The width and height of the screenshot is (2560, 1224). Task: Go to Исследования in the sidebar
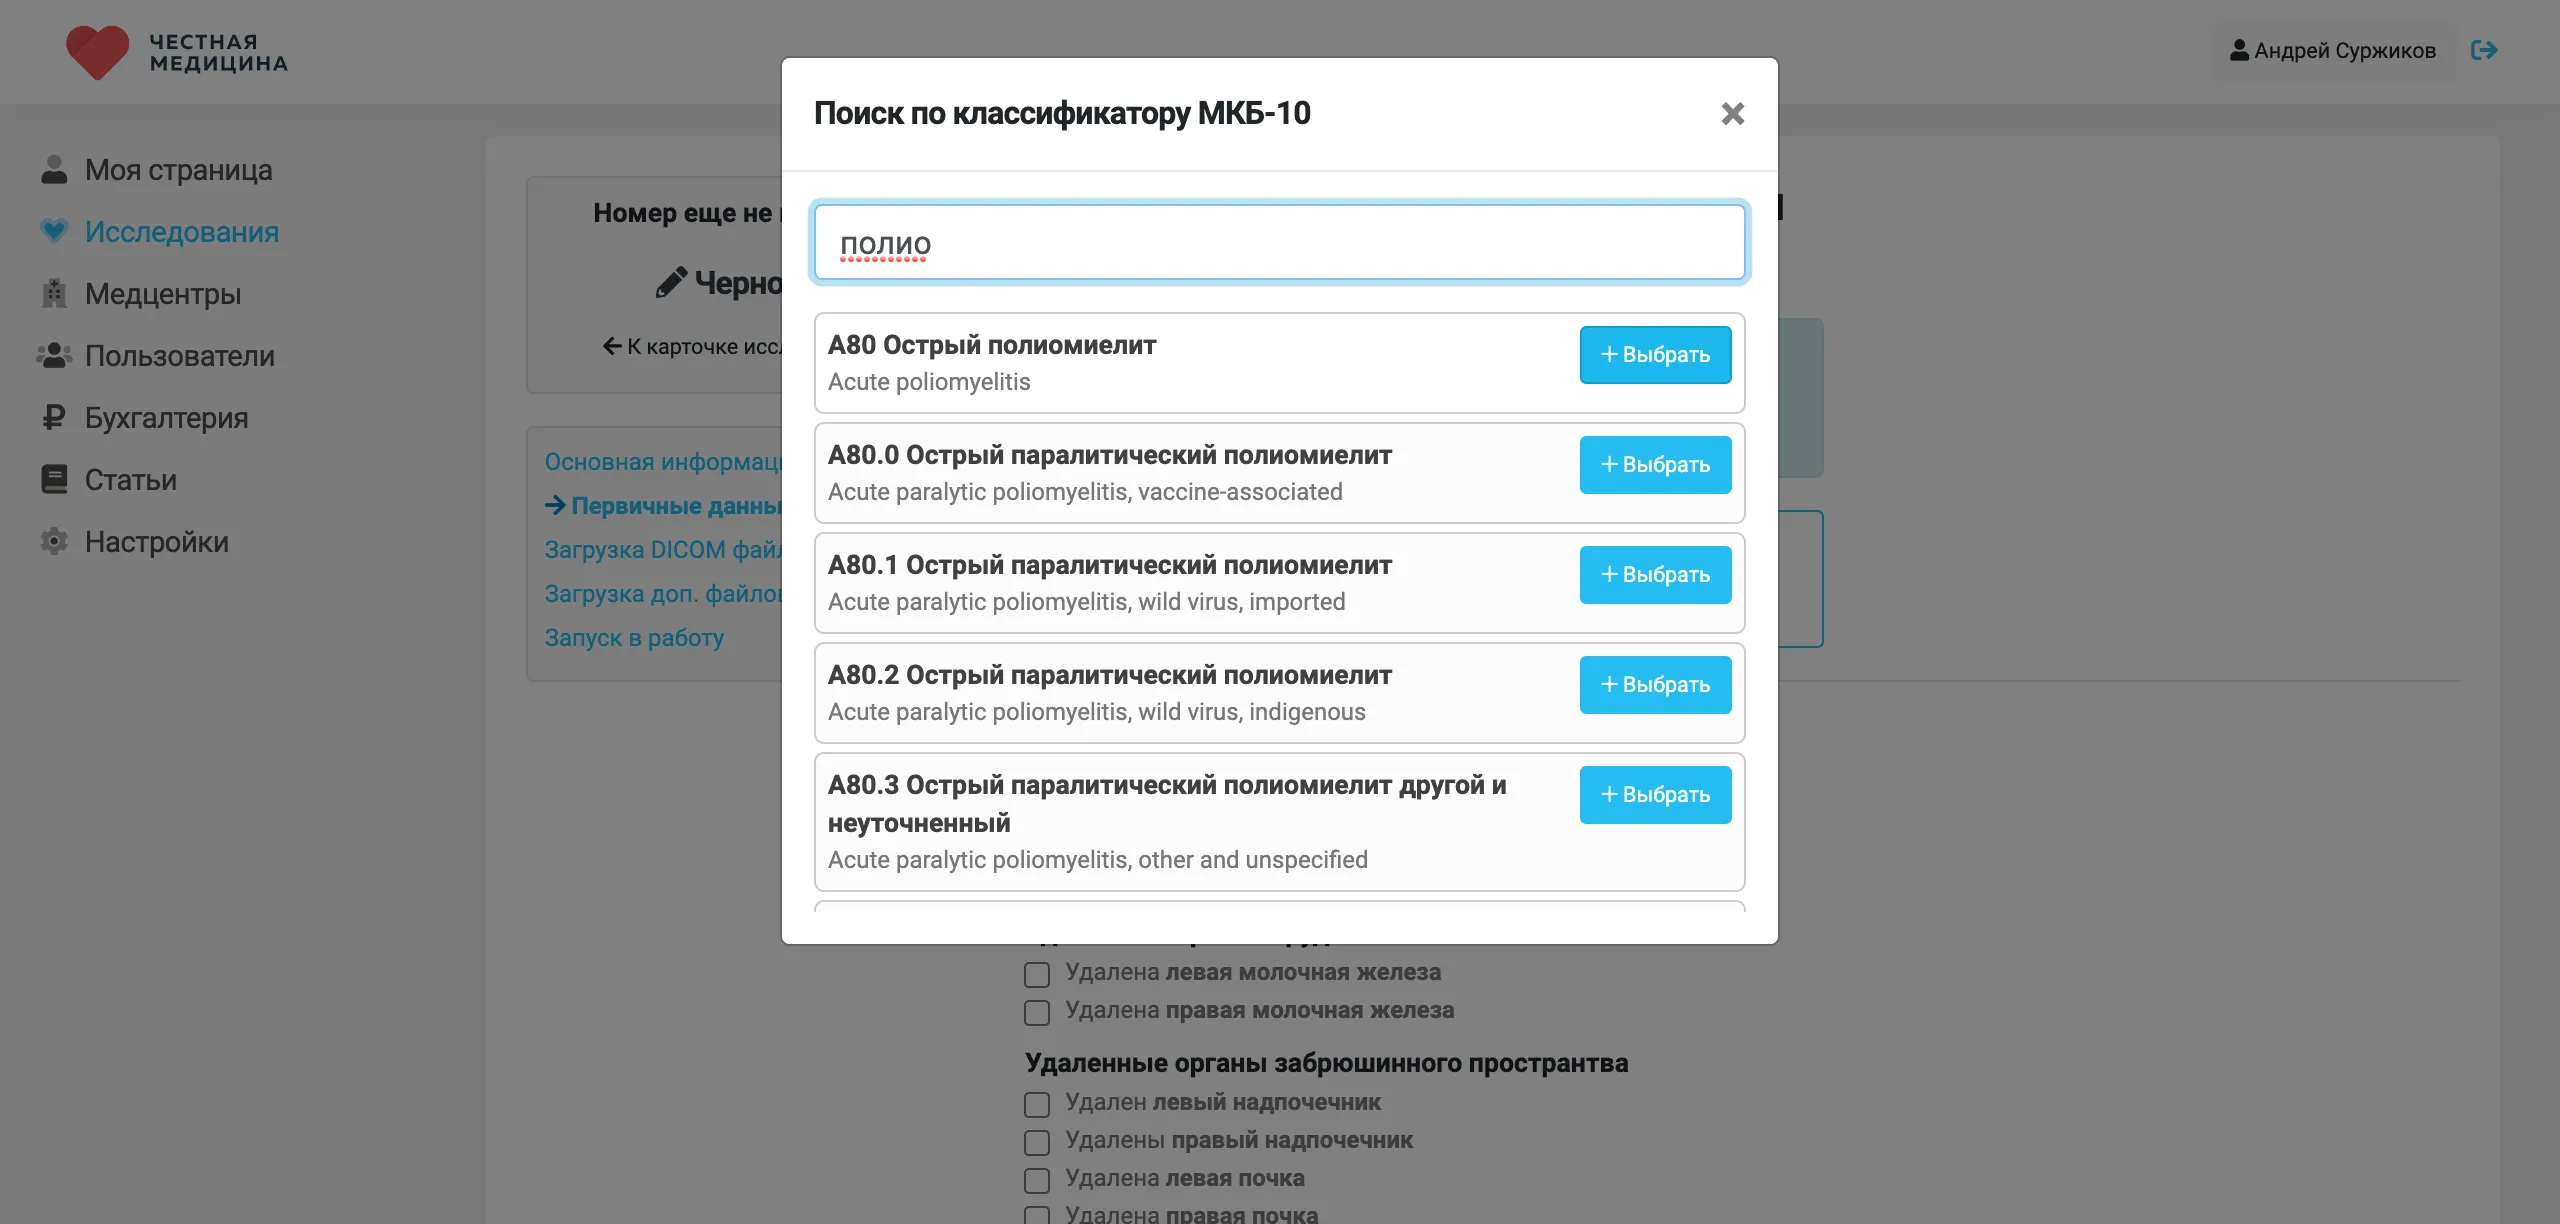pyautogui.click(x=181, y=232)
